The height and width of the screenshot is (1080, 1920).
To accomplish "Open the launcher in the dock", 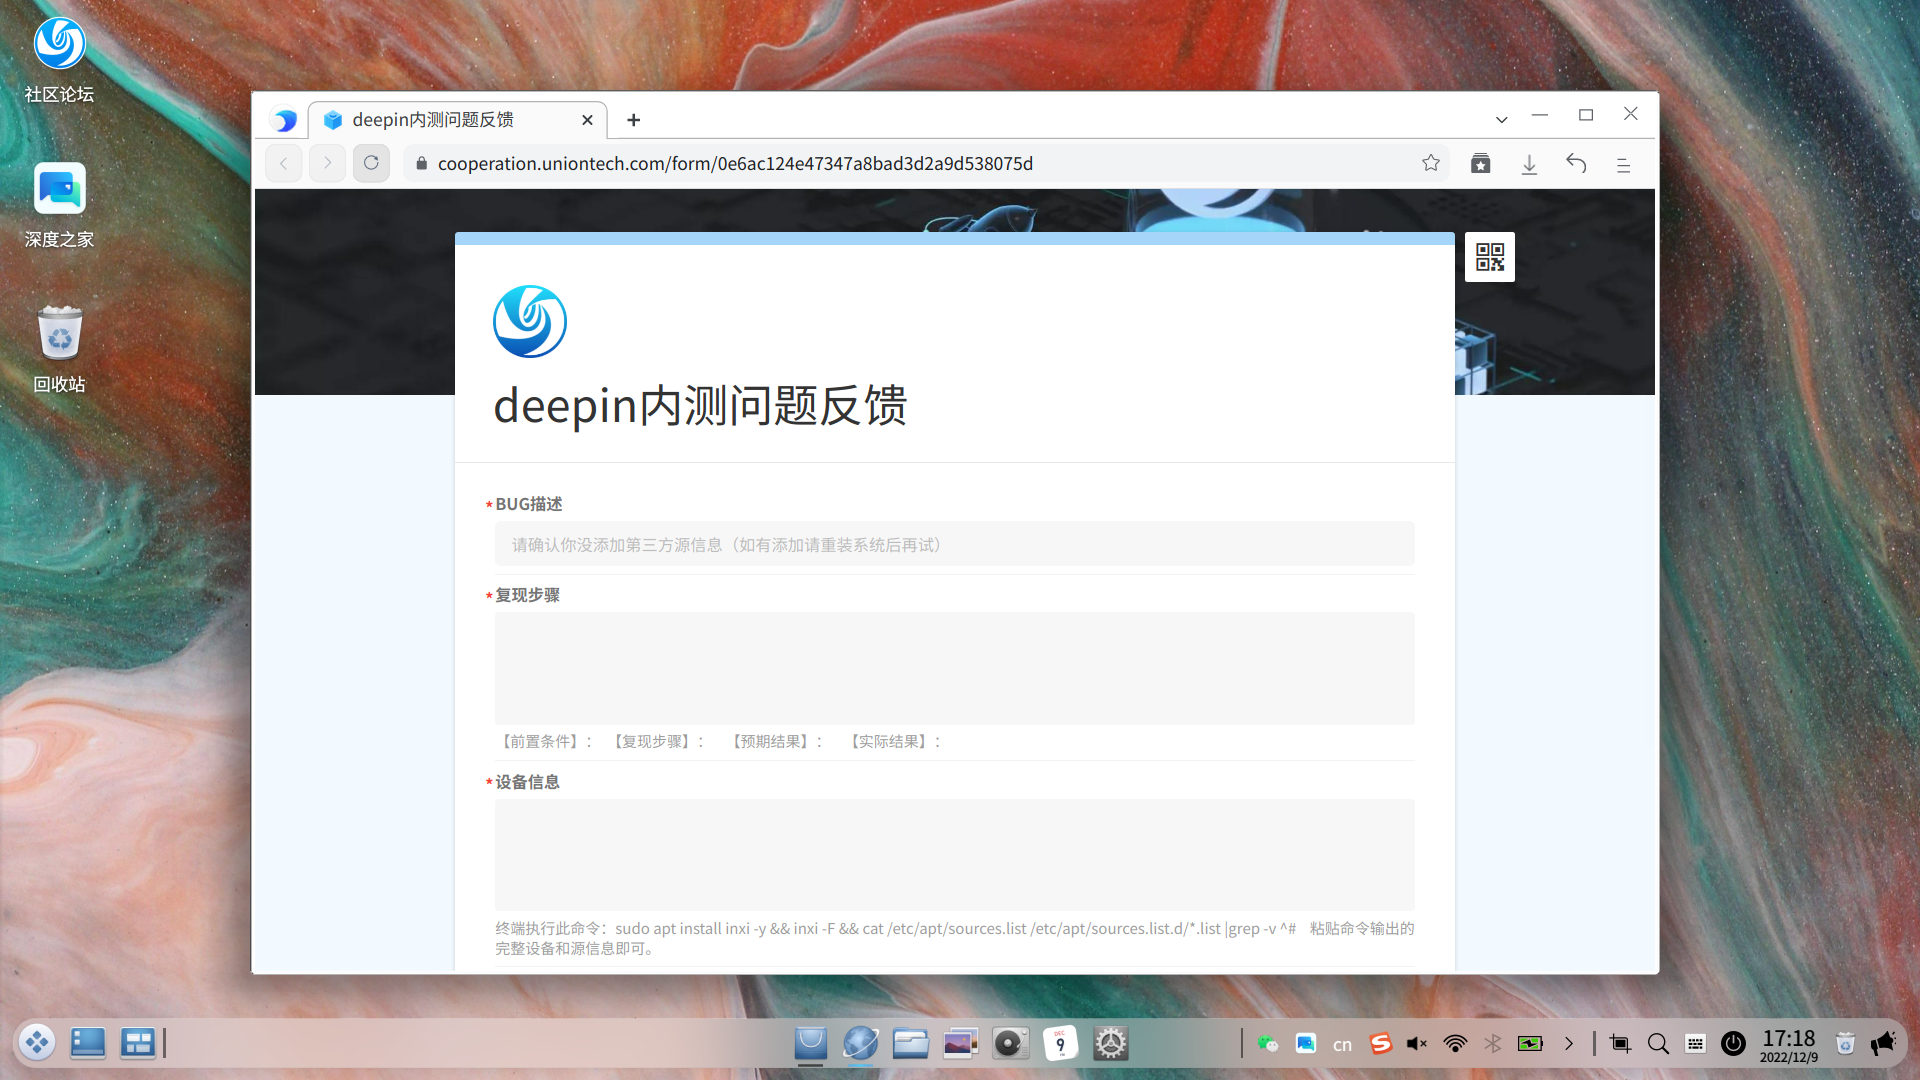I will coord(37,1043).
